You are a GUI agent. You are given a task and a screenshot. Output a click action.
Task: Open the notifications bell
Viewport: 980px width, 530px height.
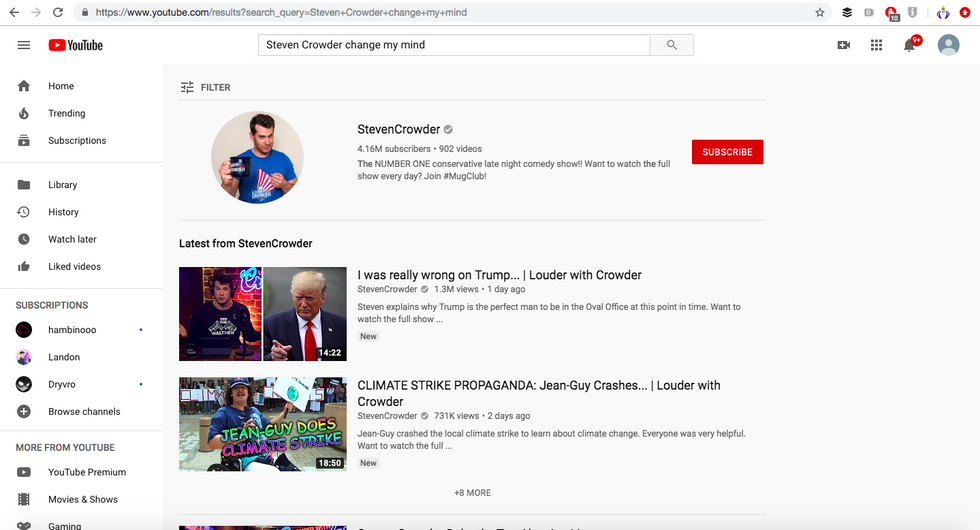[909, 45]
